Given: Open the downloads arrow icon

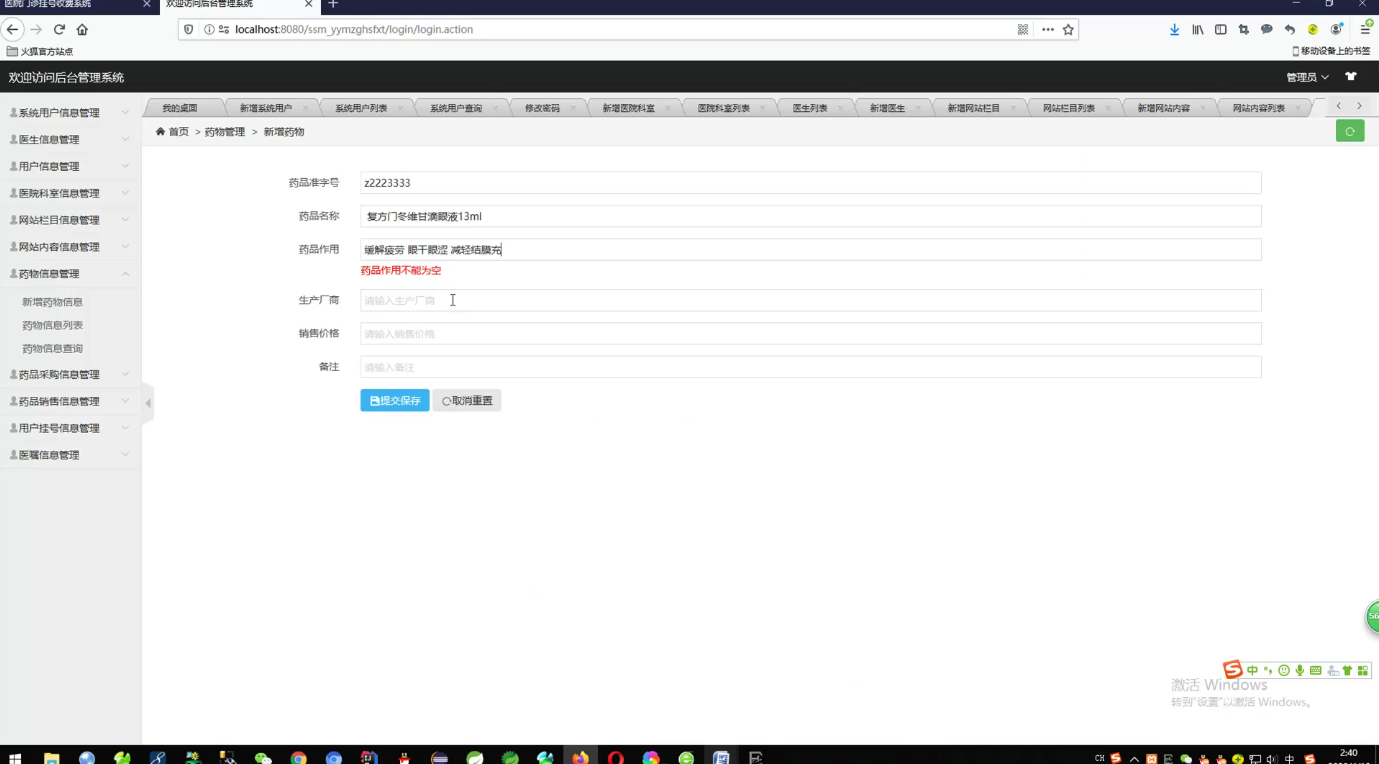Looking at the screenshot, I should coord(1174,30).
